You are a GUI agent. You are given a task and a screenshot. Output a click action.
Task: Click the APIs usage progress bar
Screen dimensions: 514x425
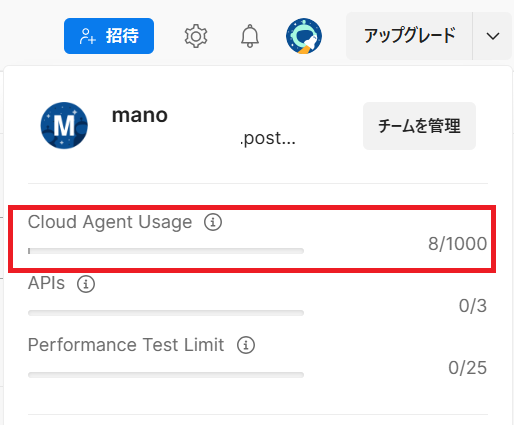[x=166, y=313]
